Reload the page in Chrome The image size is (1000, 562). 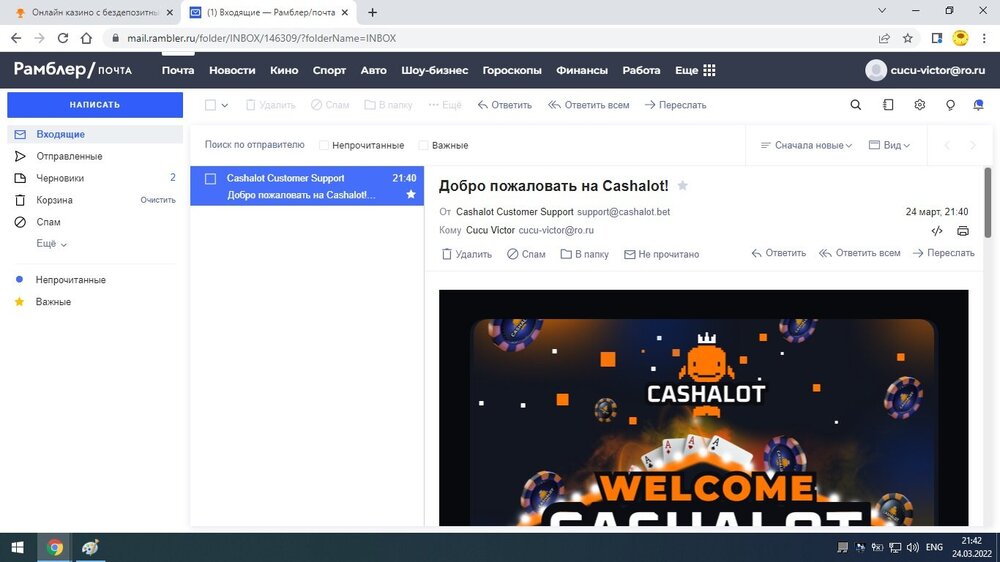(62, 38)
